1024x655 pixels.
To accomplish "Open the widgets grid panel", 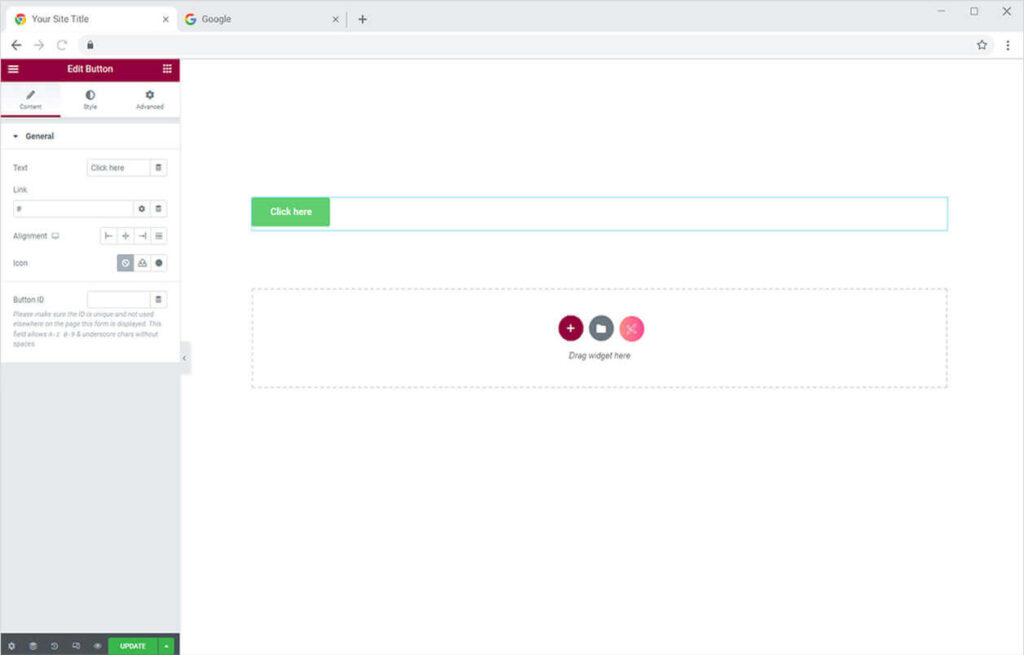I will (167, 69).
